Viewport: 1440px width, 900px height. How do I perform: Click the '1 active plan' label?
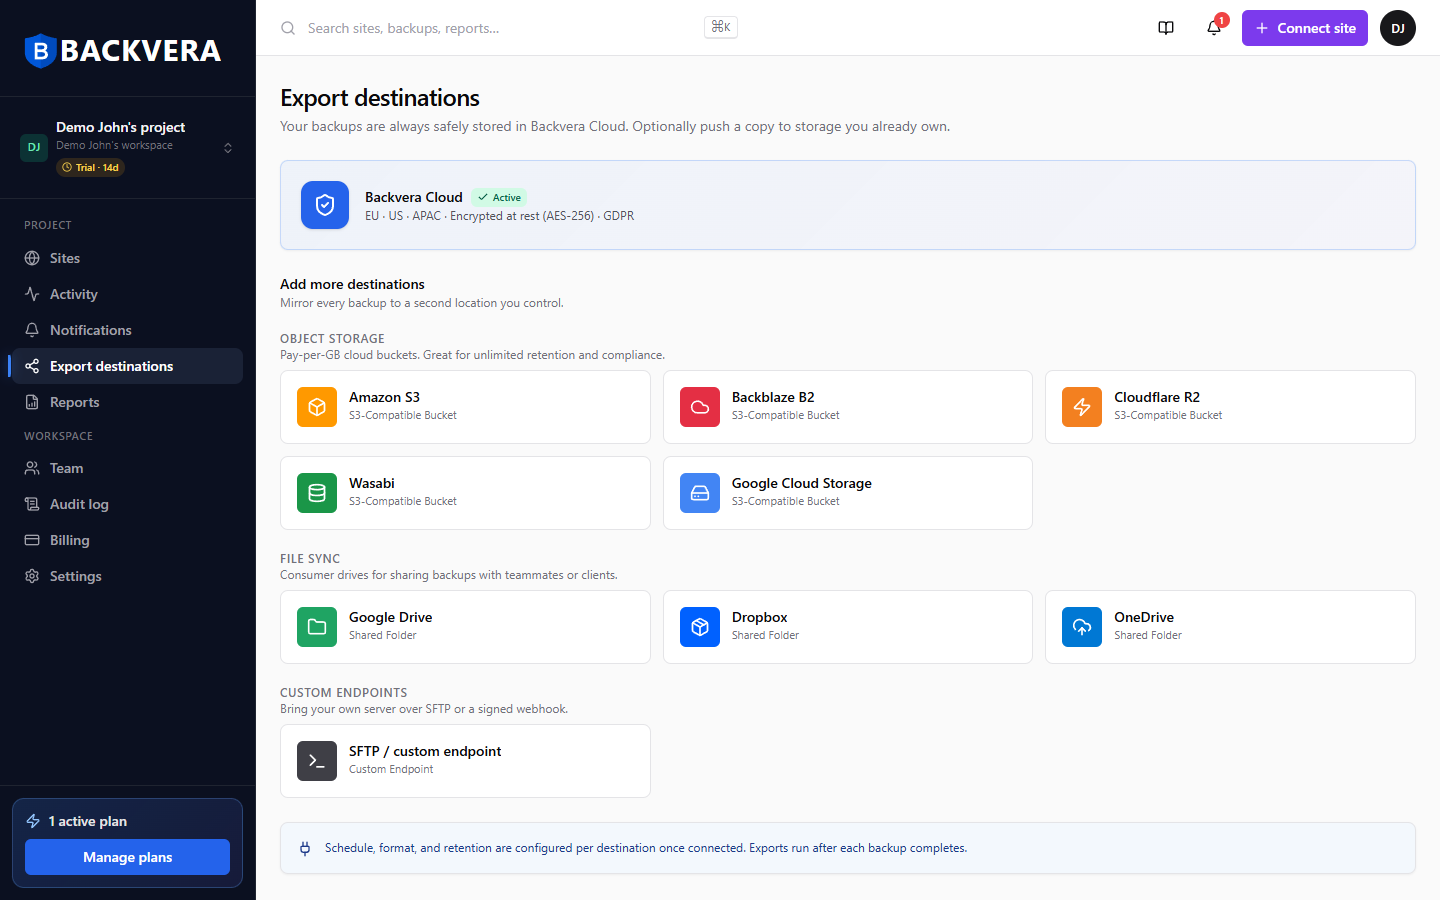tap(88, 821)
